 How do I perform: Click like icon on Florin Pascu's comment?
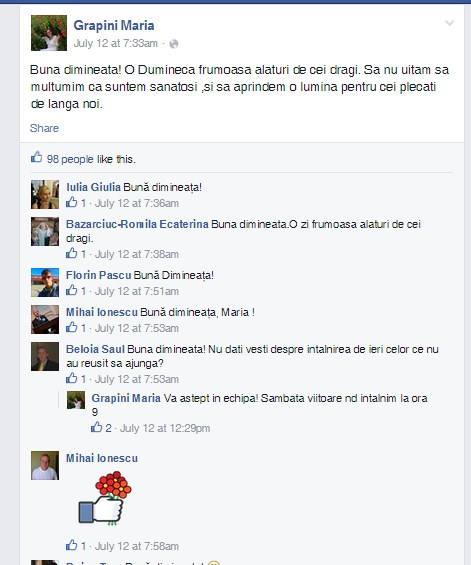(71, 290)
